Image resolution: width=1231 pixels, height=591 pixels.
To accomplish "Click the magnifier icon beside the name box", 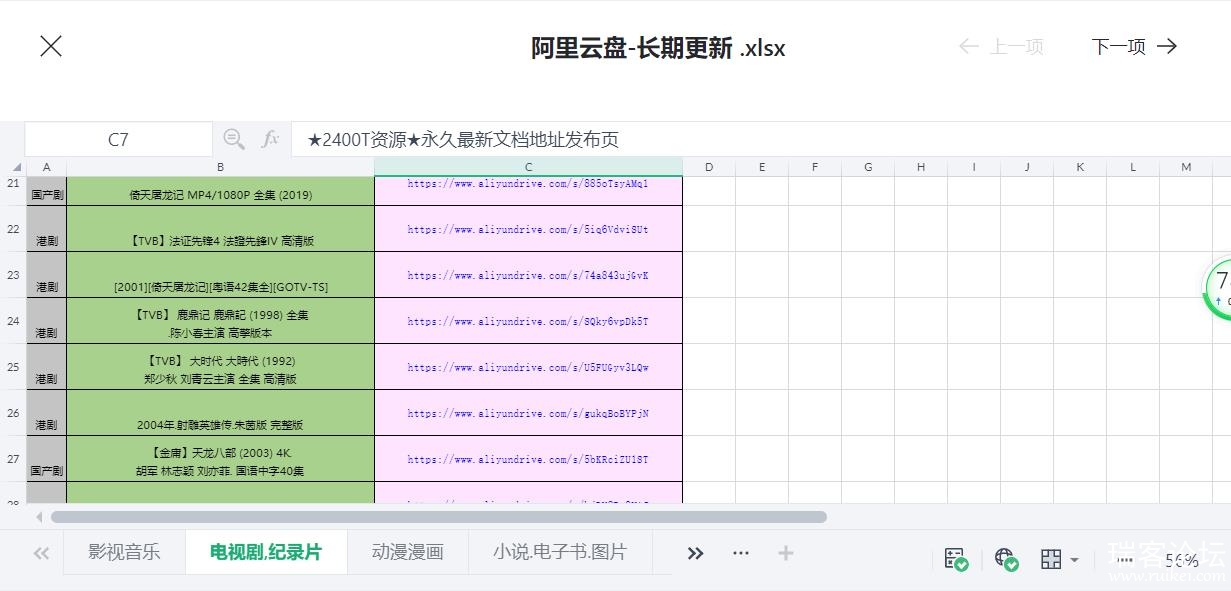I will click(x=233, y=139).
